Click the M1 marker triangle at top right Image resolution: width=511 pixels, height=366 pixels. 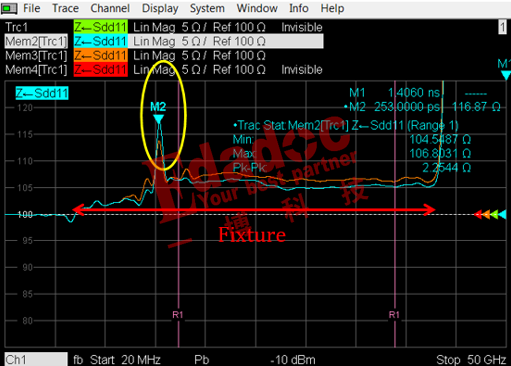(506, 75)
